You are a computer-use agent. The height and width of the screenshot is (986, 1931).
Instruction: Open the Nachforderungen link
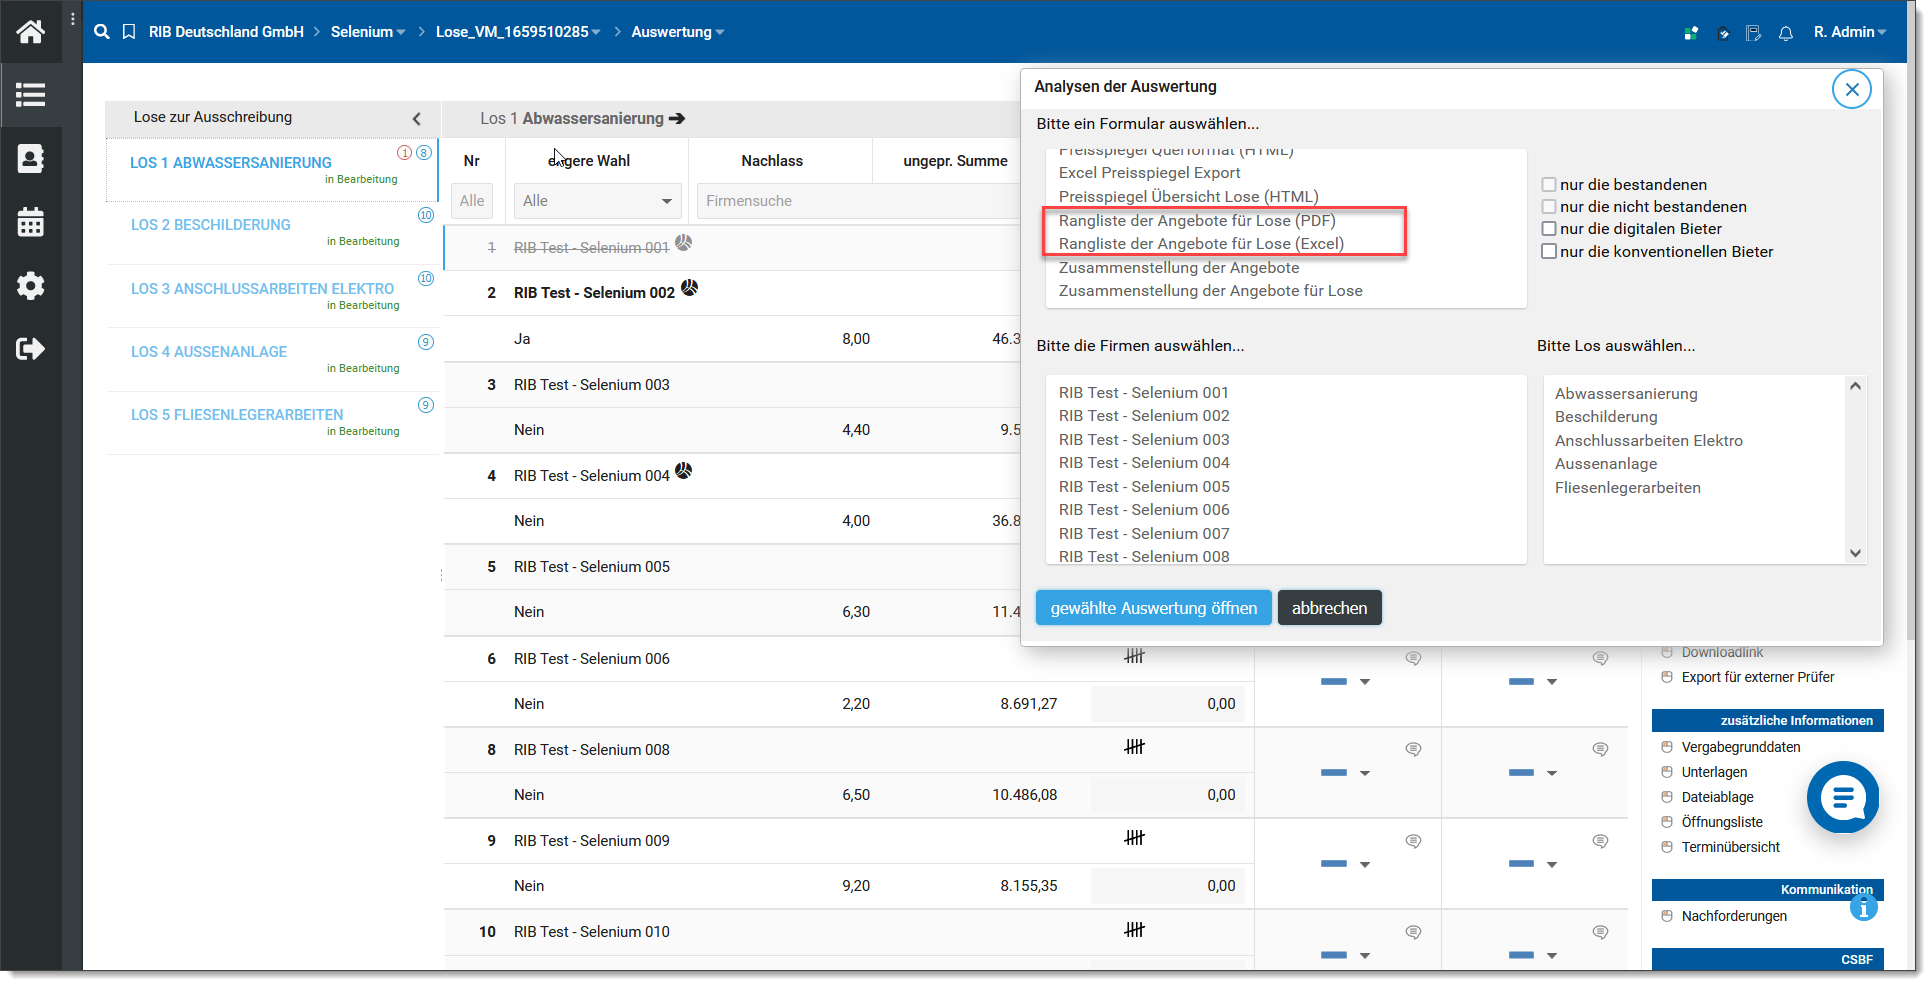(1734, 916)
